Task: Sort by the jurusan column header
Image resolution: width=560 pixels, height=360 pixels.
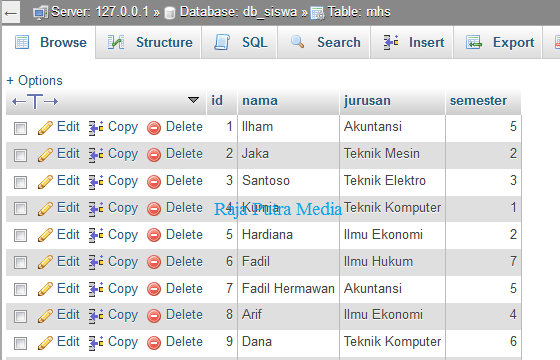Action: (x=367, y=101)
